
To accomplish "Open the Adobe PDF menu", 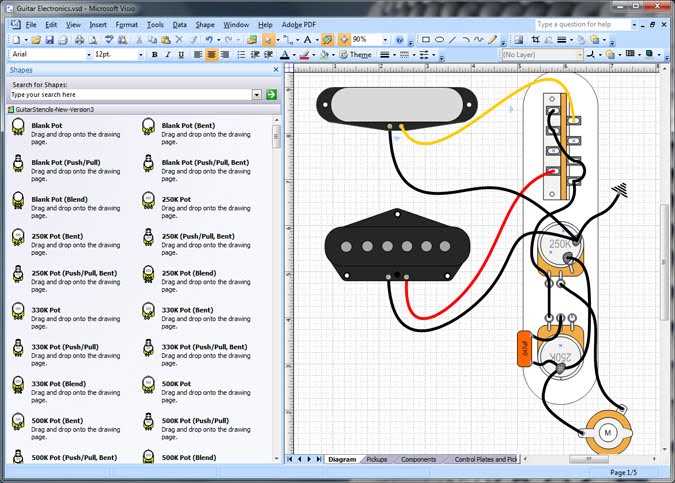I will tap(299, 25).
